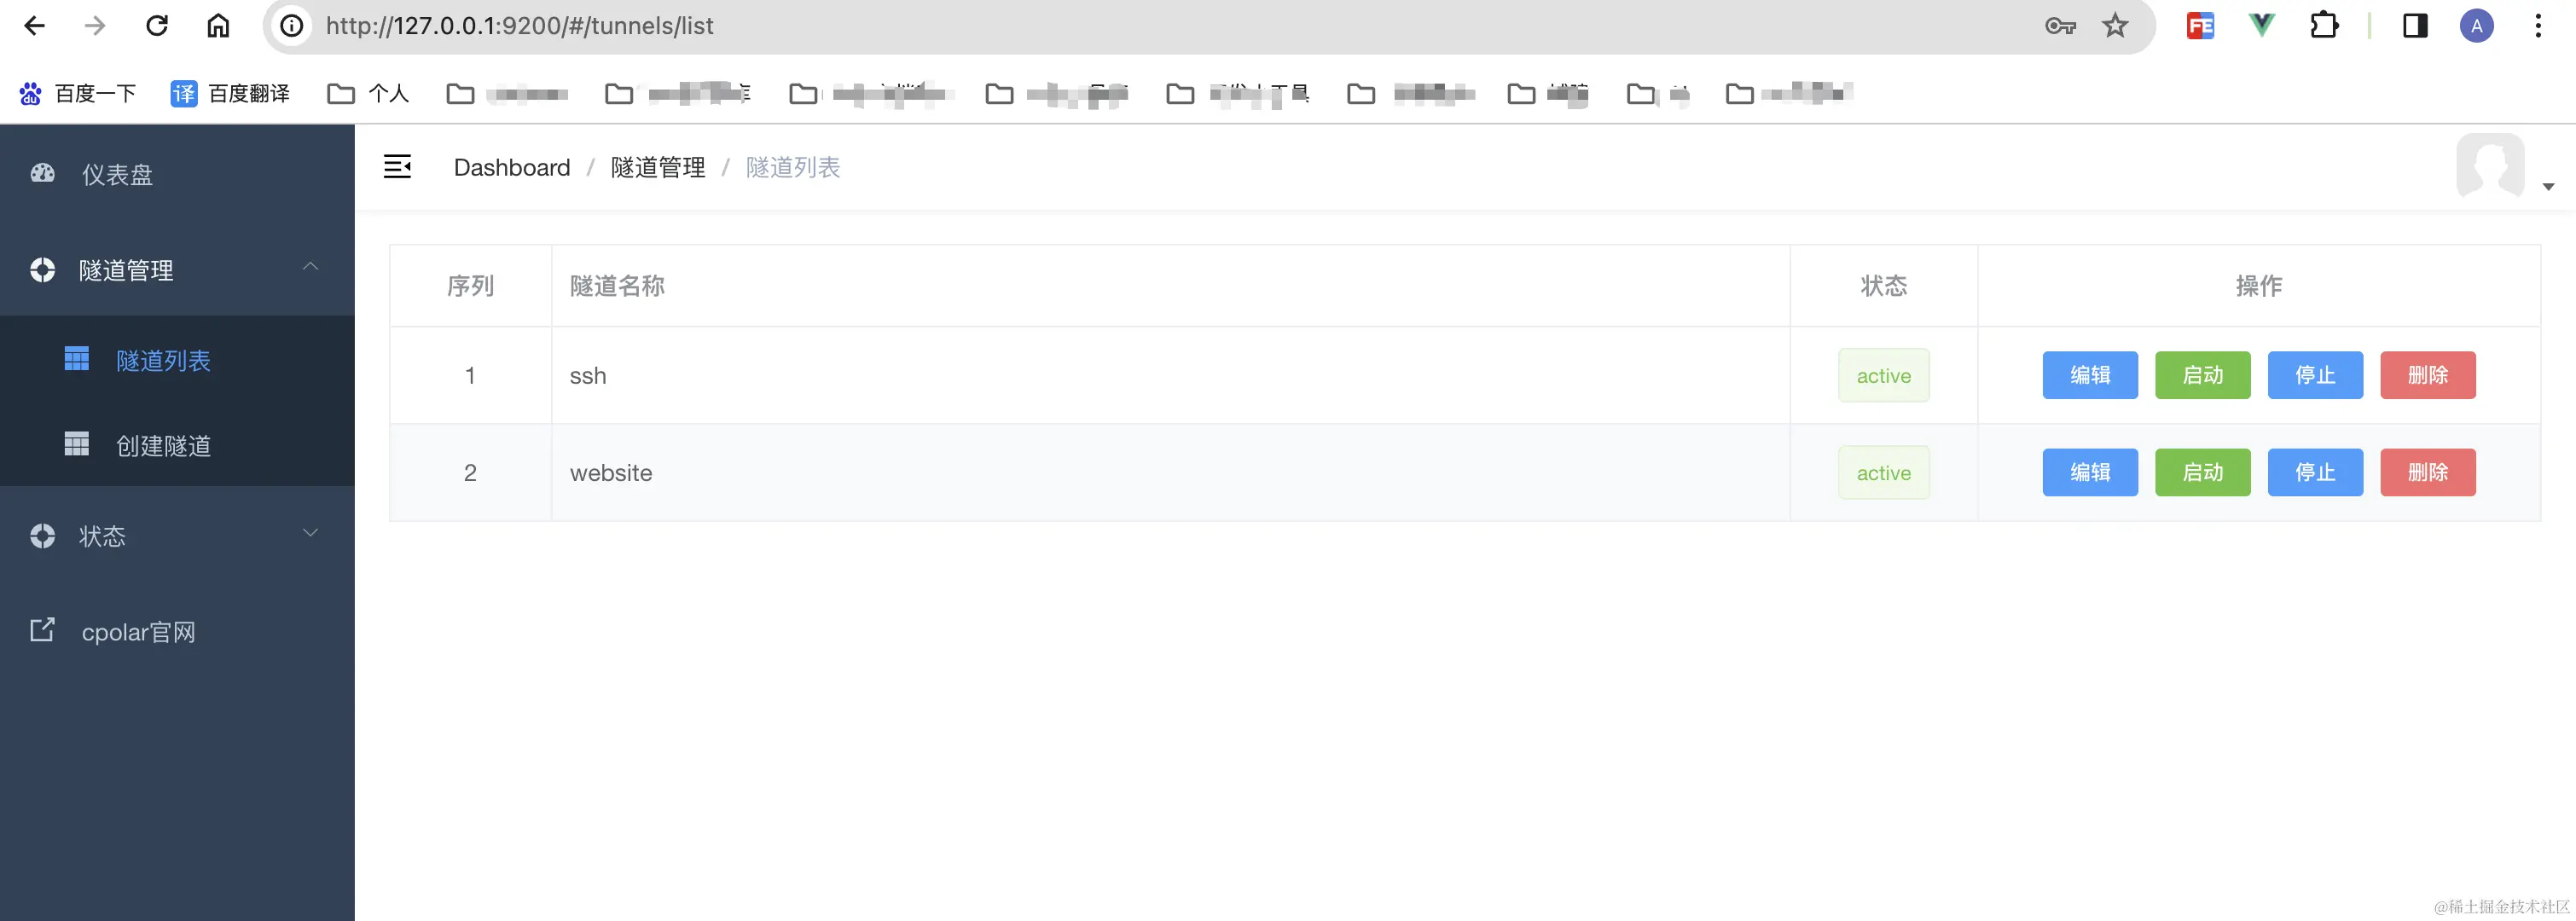The width and height of the screenshot is (2576, 921).
Task: Open the 仪表盘 dashboard sidebar item
Action: pyautogui.click(x=117, y=175)
